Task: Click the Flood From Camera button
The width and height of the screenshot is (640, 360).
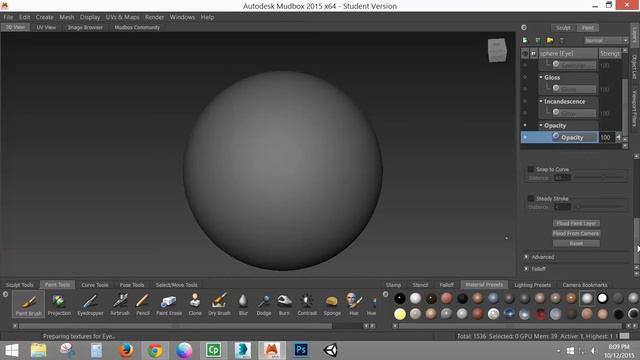Action: (576, 233)
